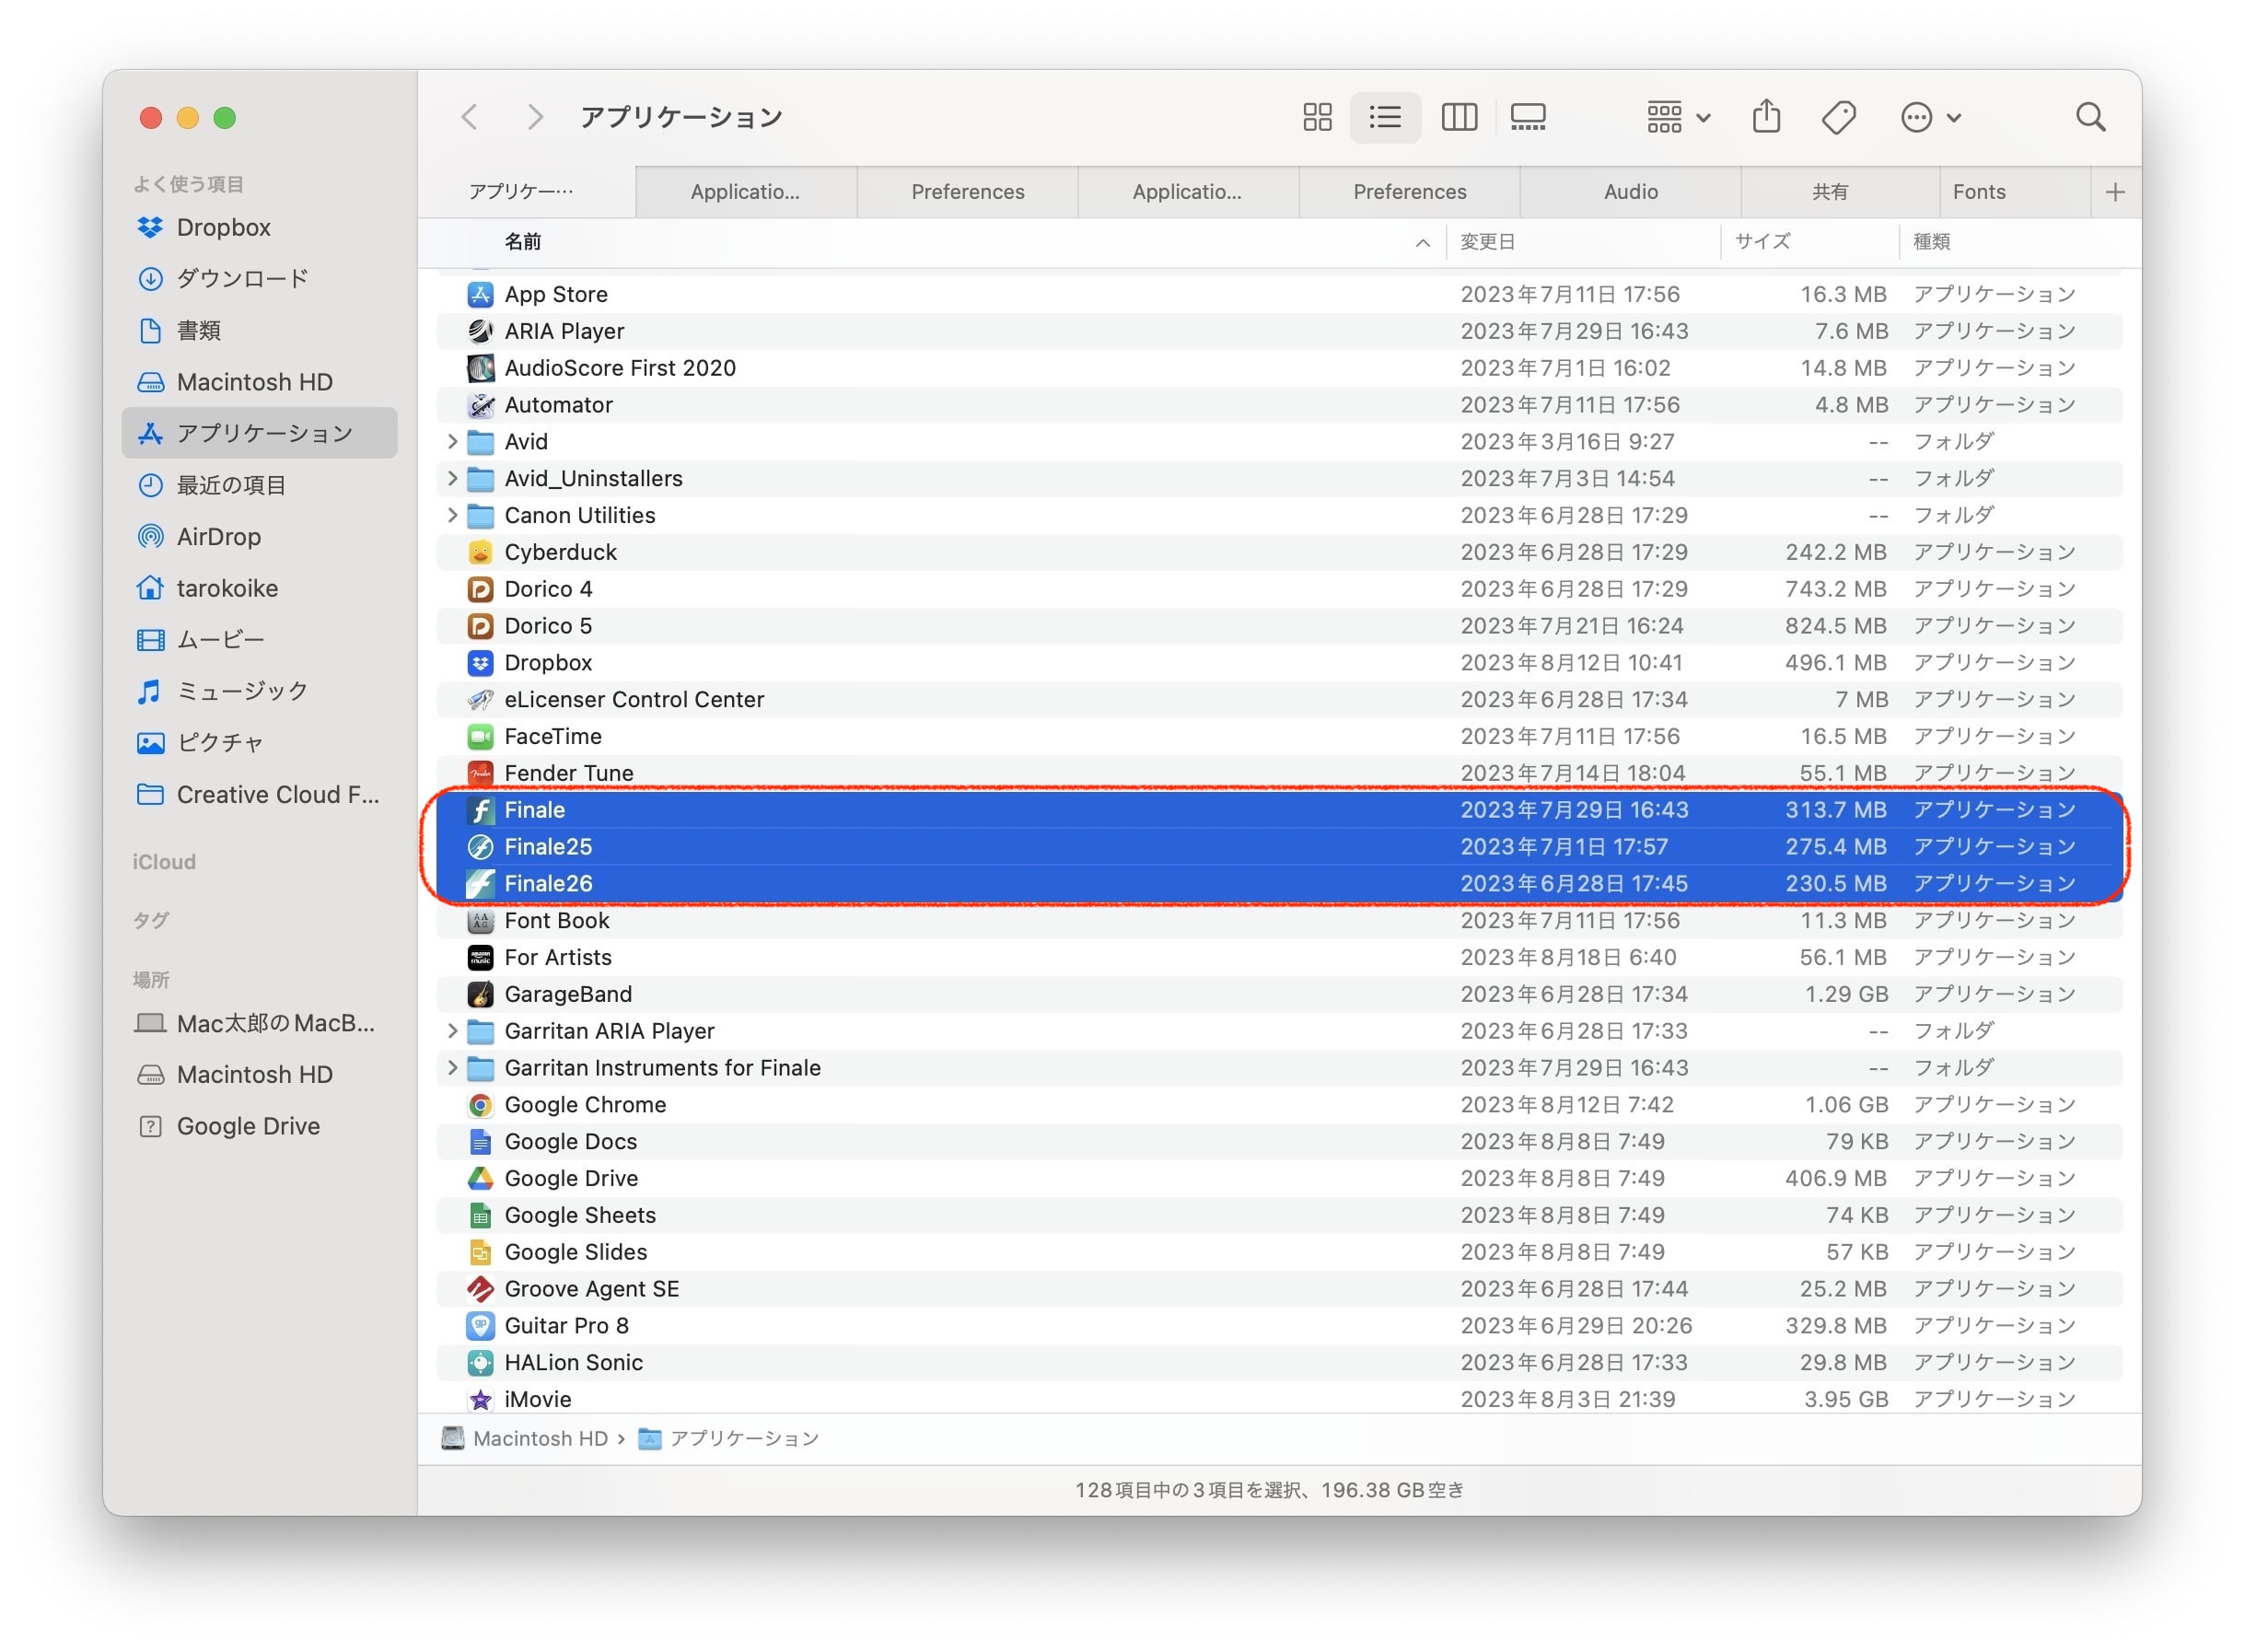Open ムービー in the sidebar
The height and width of the screenshot is (1652, 2245).
coord(260,639)
